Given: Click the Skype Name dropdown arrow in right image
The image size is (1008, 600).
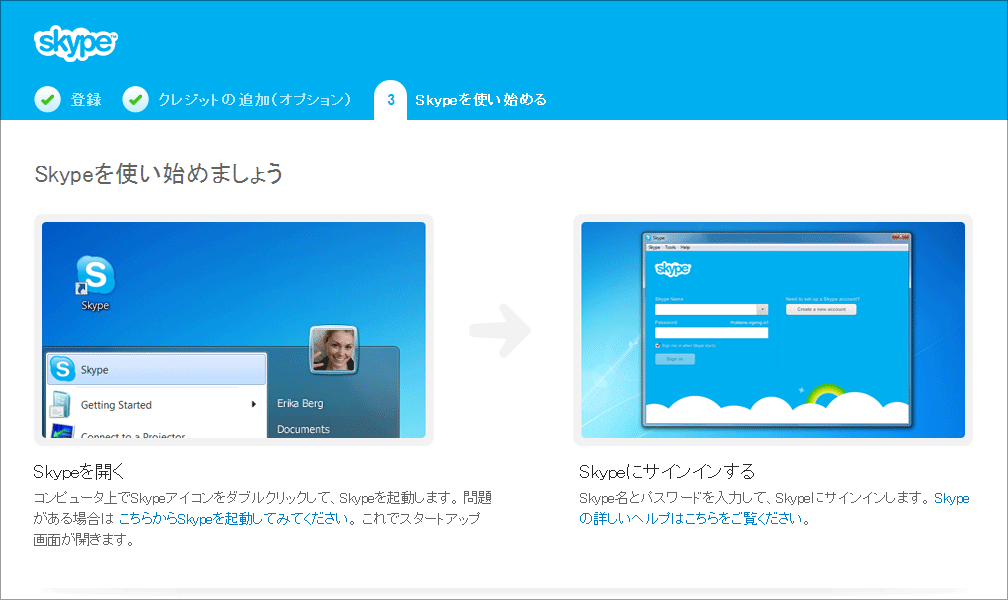Looking at the screenshot, I should [762, 309].
